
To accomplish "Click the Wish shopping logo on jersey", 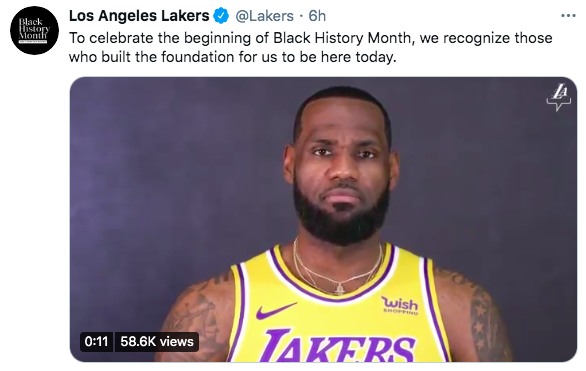I will (x=400, y=305).
